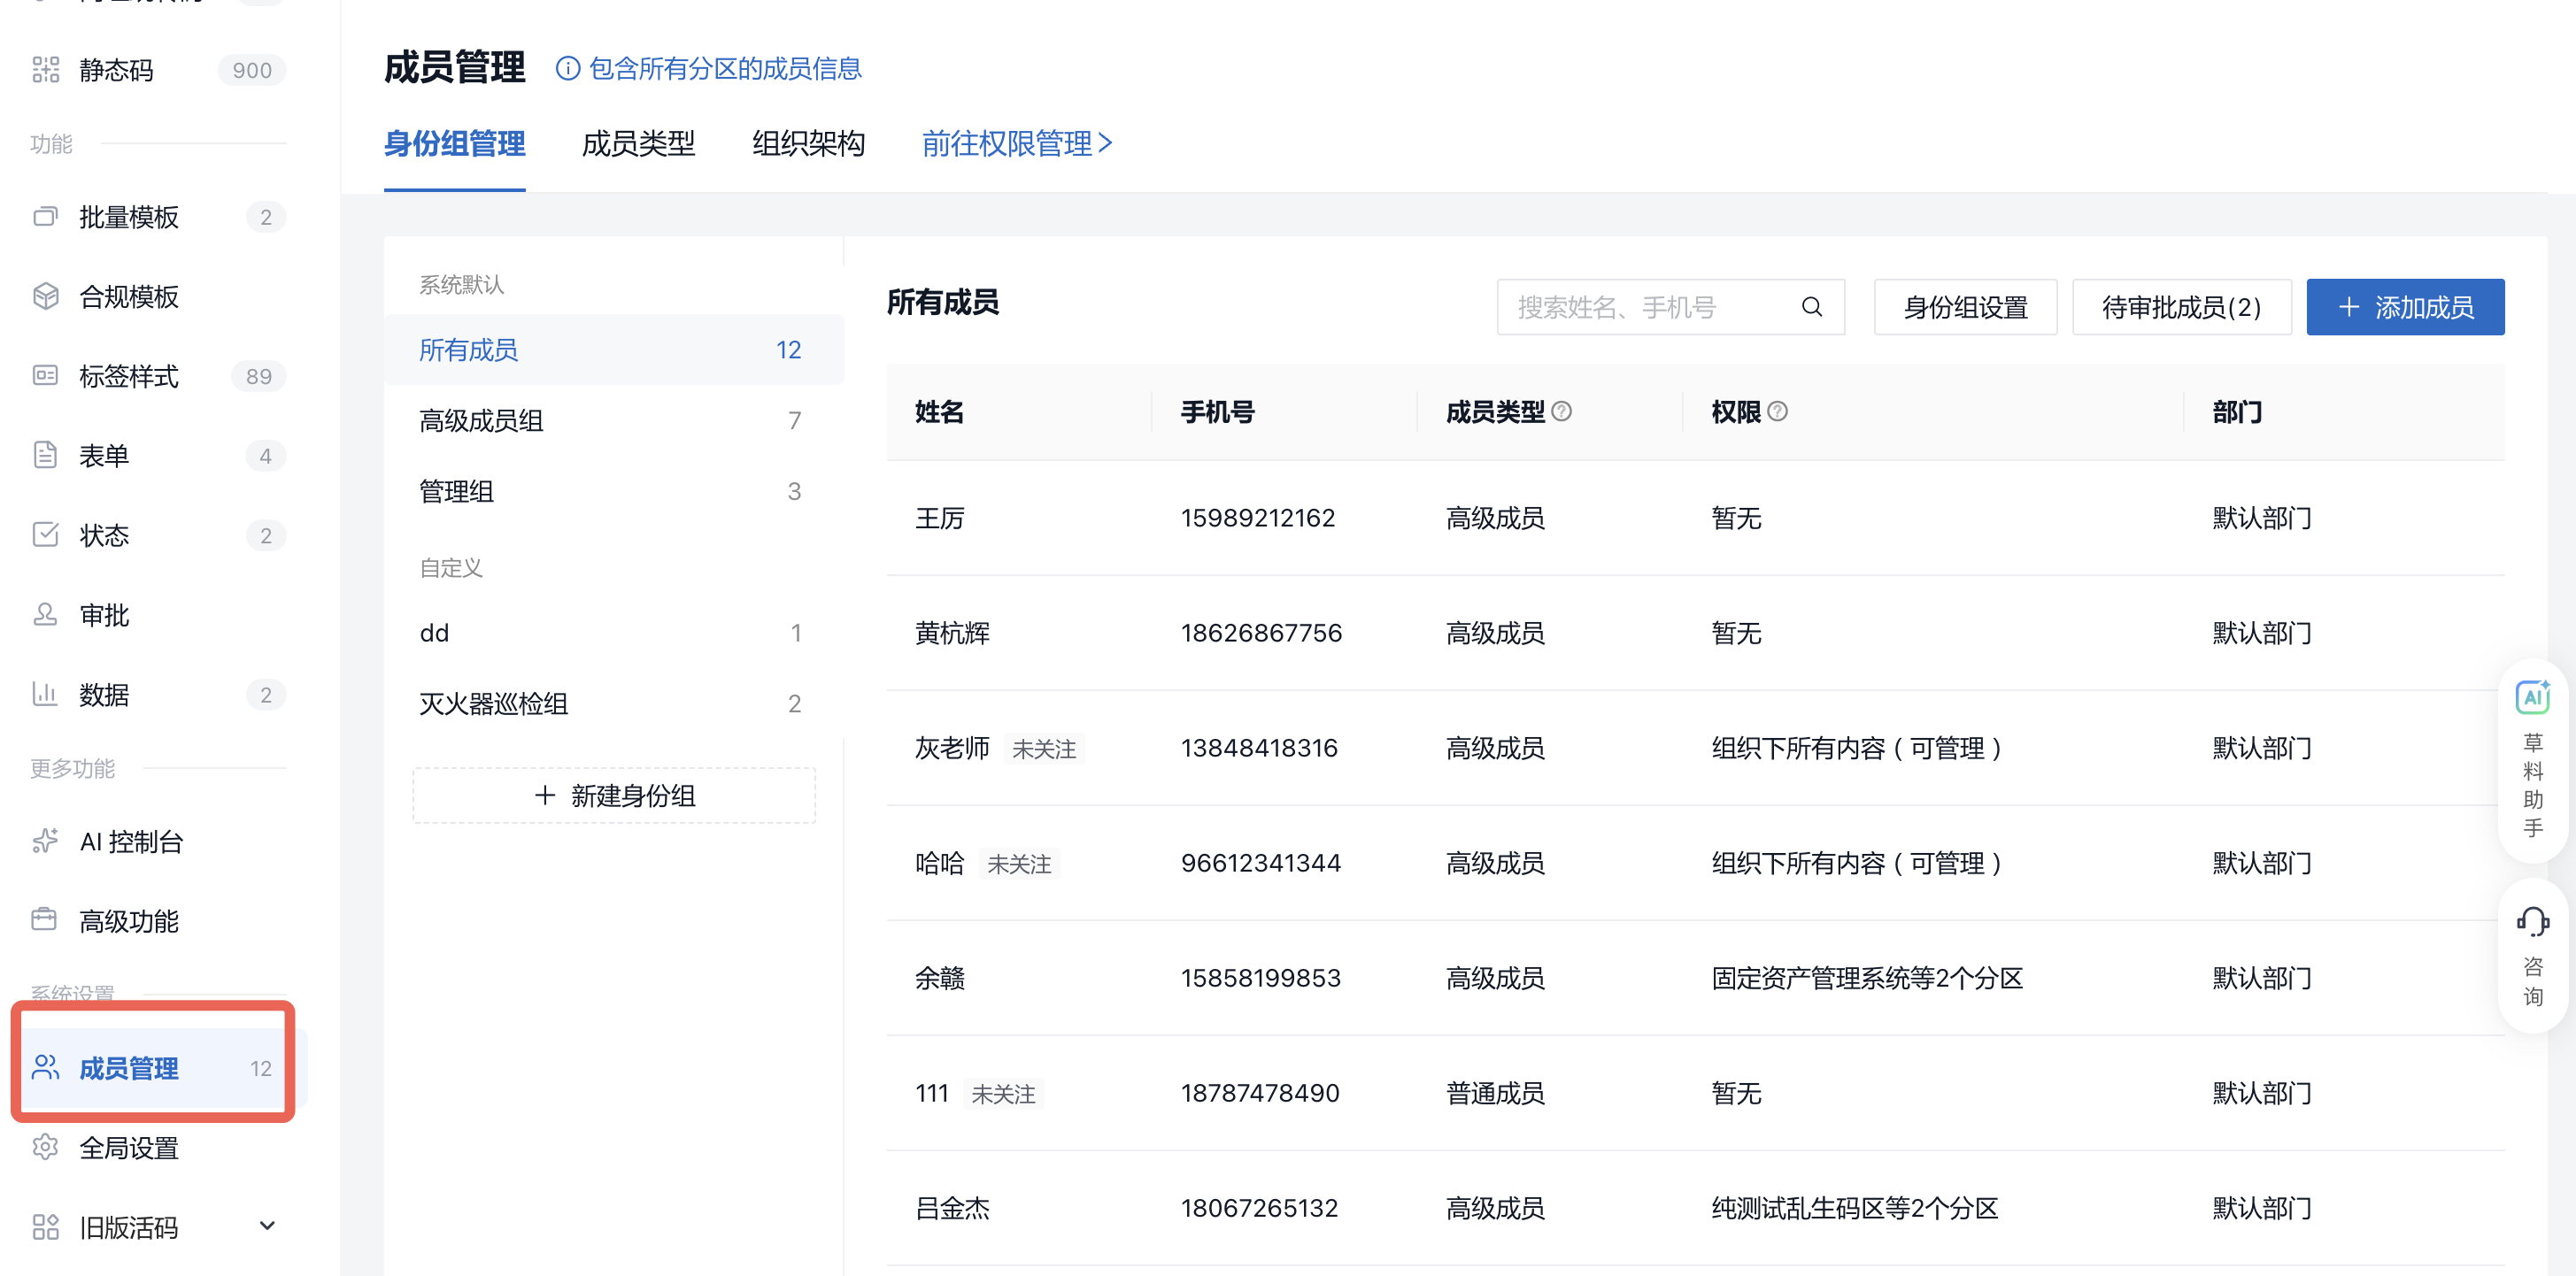The height and width of the screenshot is (1276, 2576).
Task: Click the 数据 bar chart icon
Action: (45, 693)
